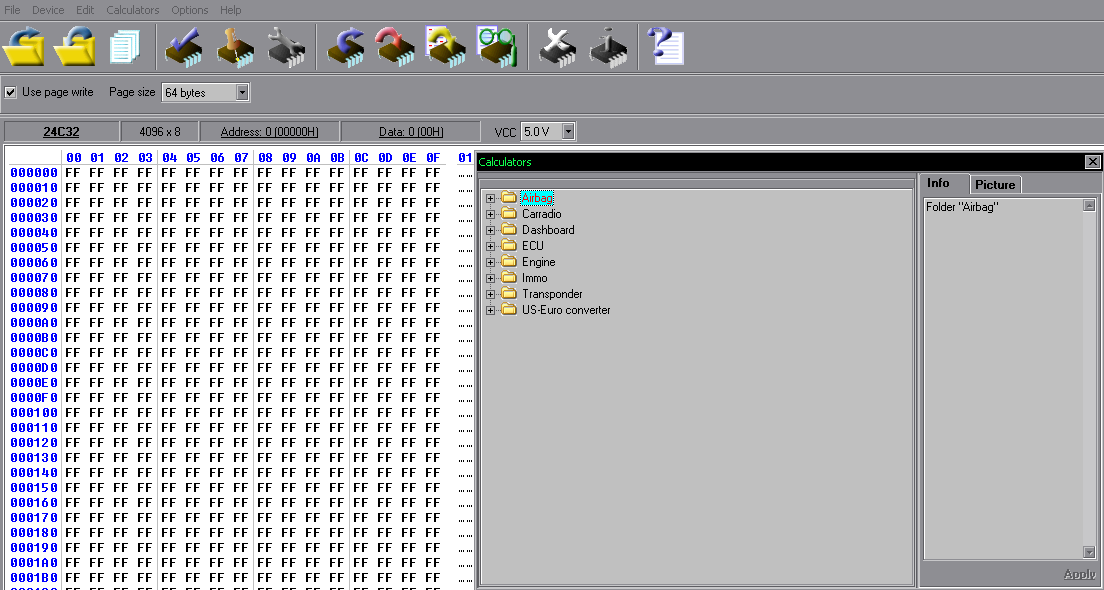This screenshot has height=590, width=1104.
Task: Open the Page size dropdown
Action: (x=241, y=93)
